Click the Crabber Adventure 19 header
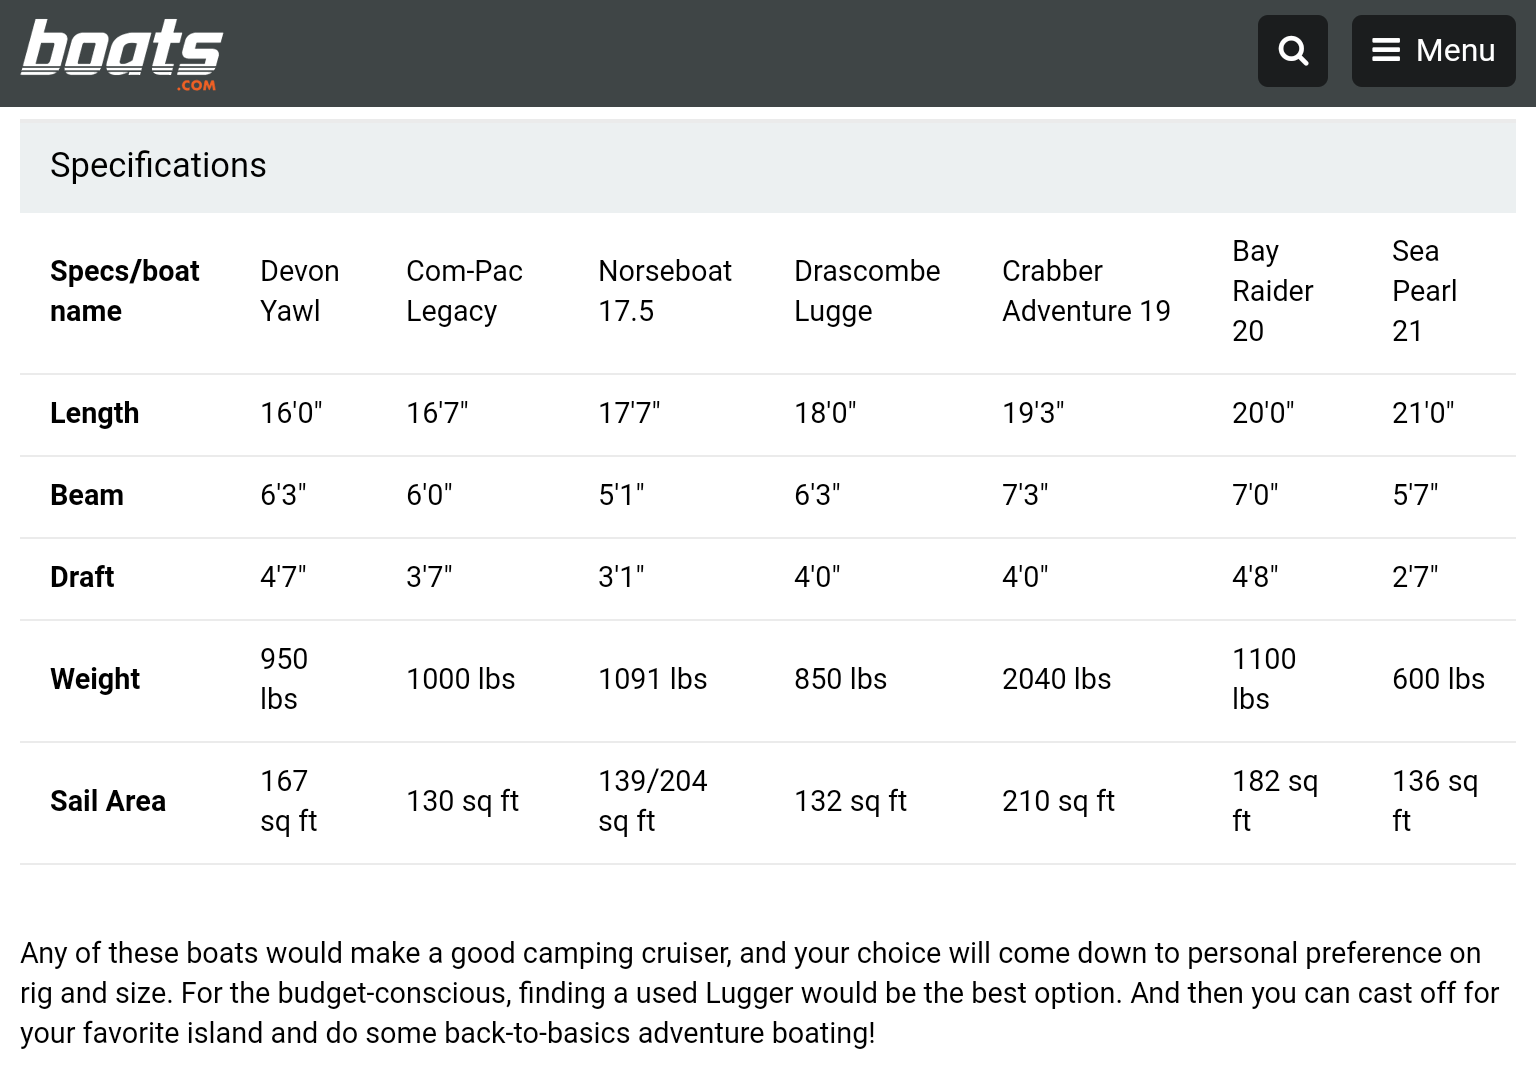This screenshot has height=1078, width=1536. [x=1086, y=291]
